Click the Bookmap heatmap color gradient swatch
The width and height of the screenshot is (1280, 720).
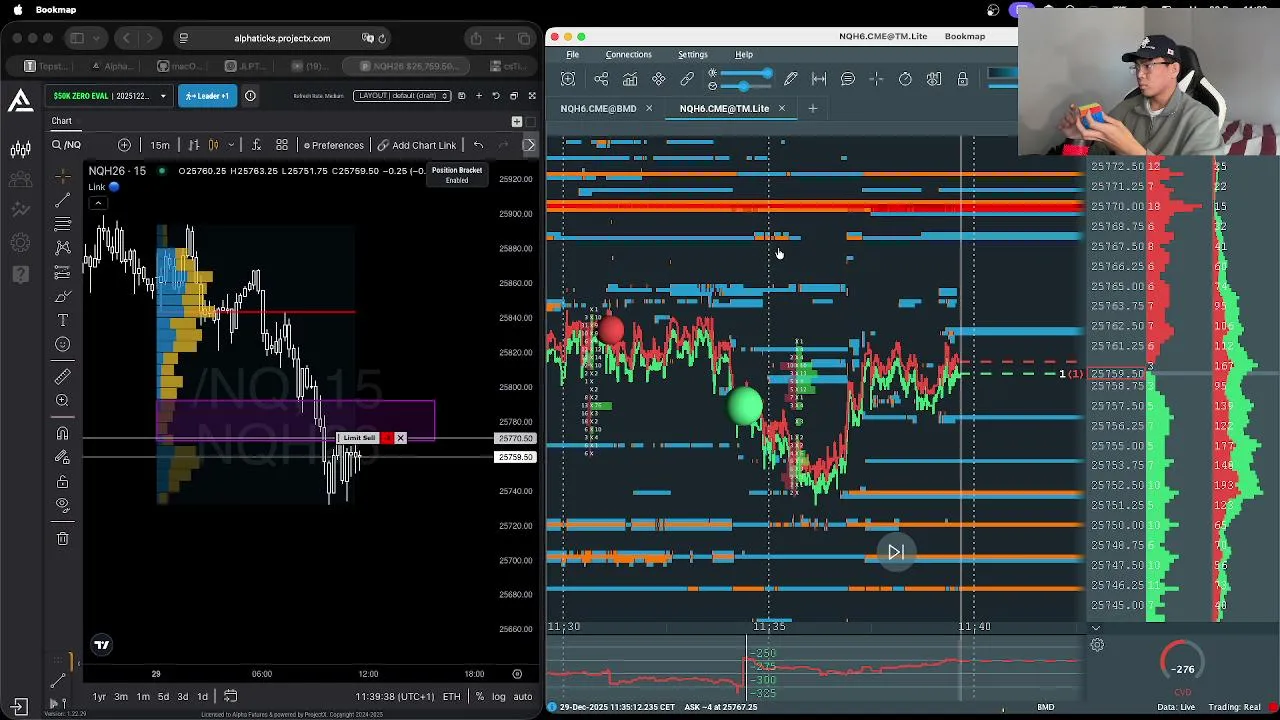[x=1002, y=73]
